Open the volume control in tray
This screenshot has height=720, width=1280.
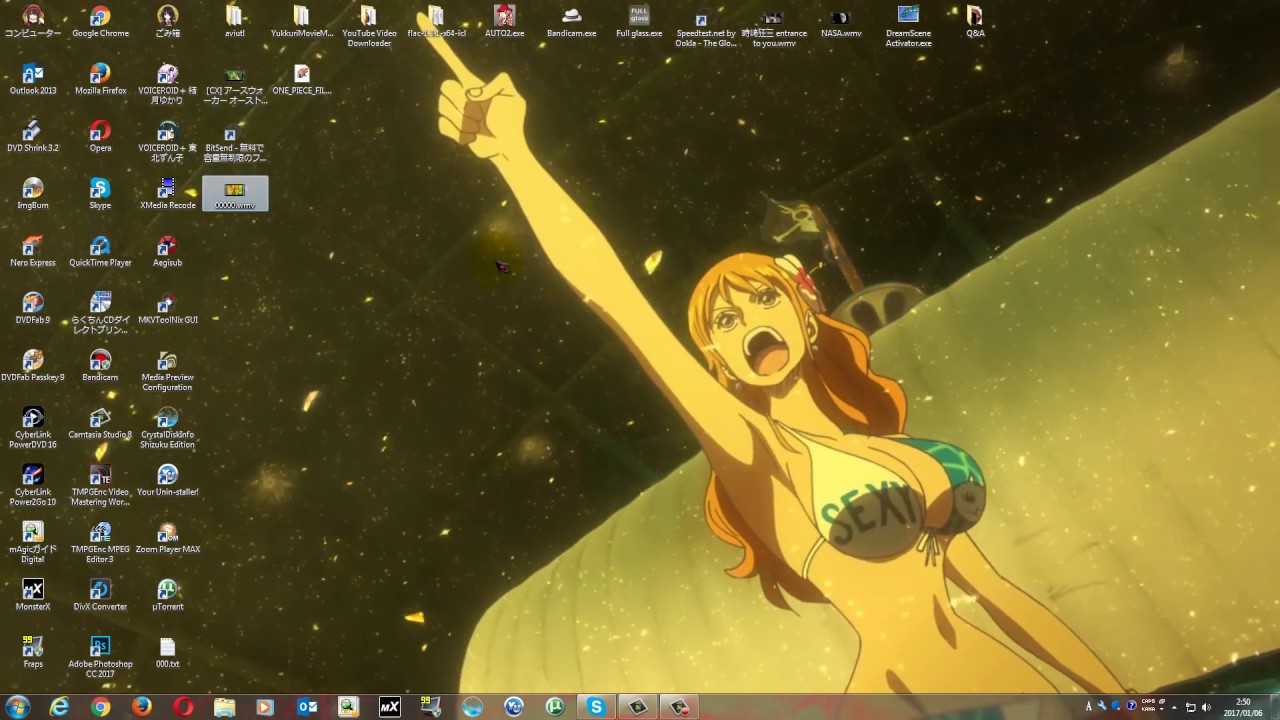coord(1206,707)
